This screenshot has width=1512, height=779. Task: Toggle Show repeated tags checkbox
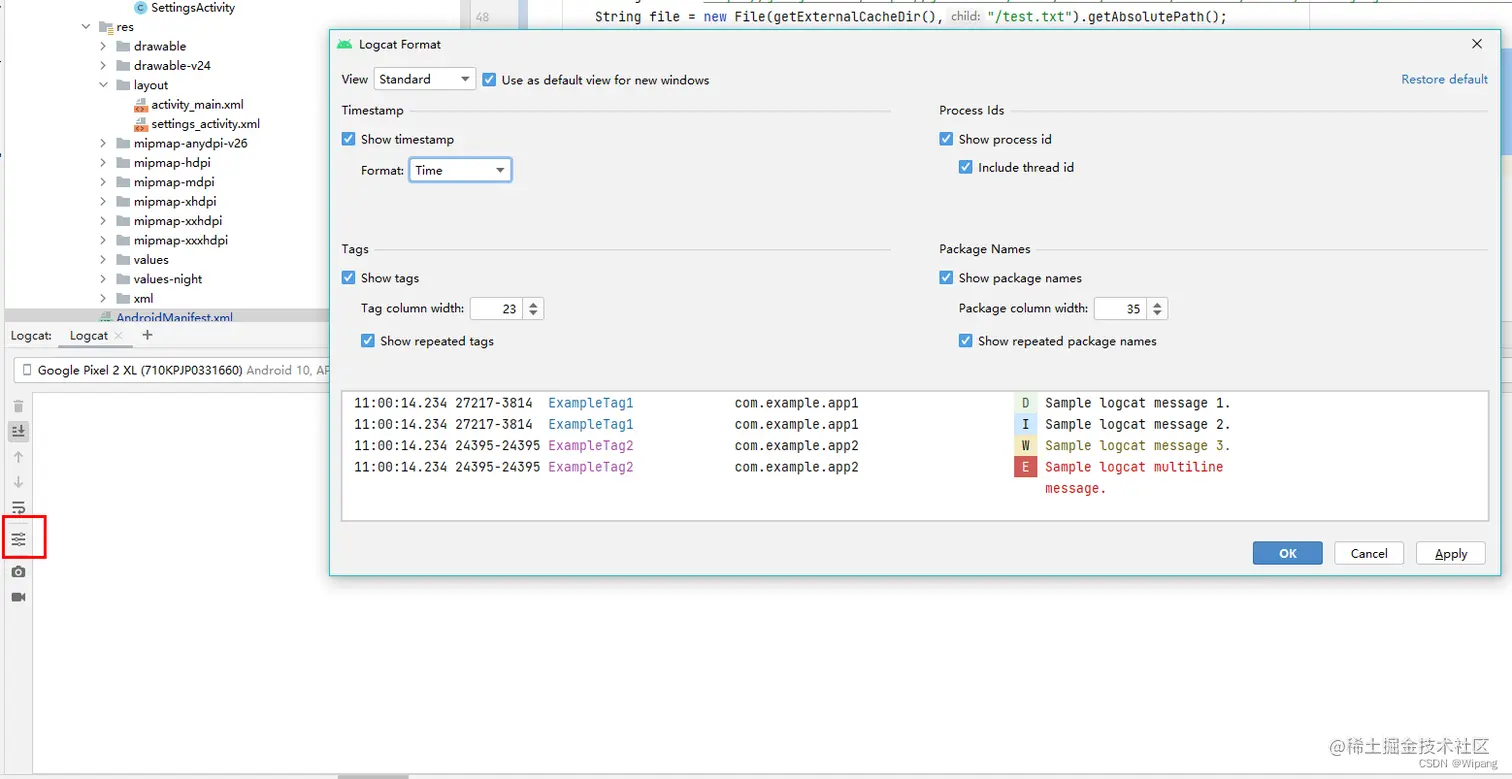368,341
